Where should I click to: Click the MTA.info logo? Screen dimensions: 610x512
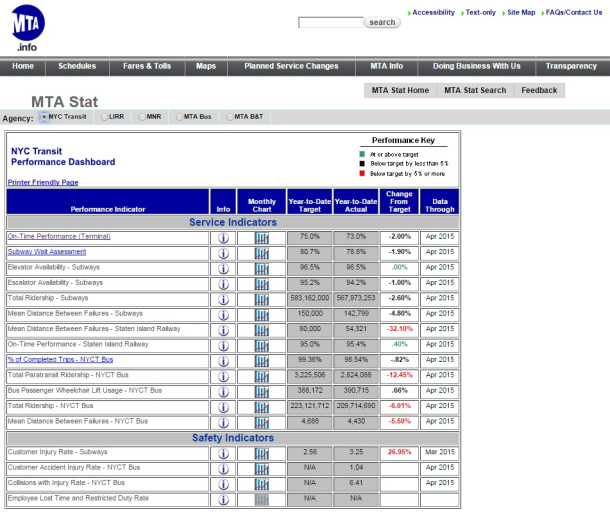28,28
